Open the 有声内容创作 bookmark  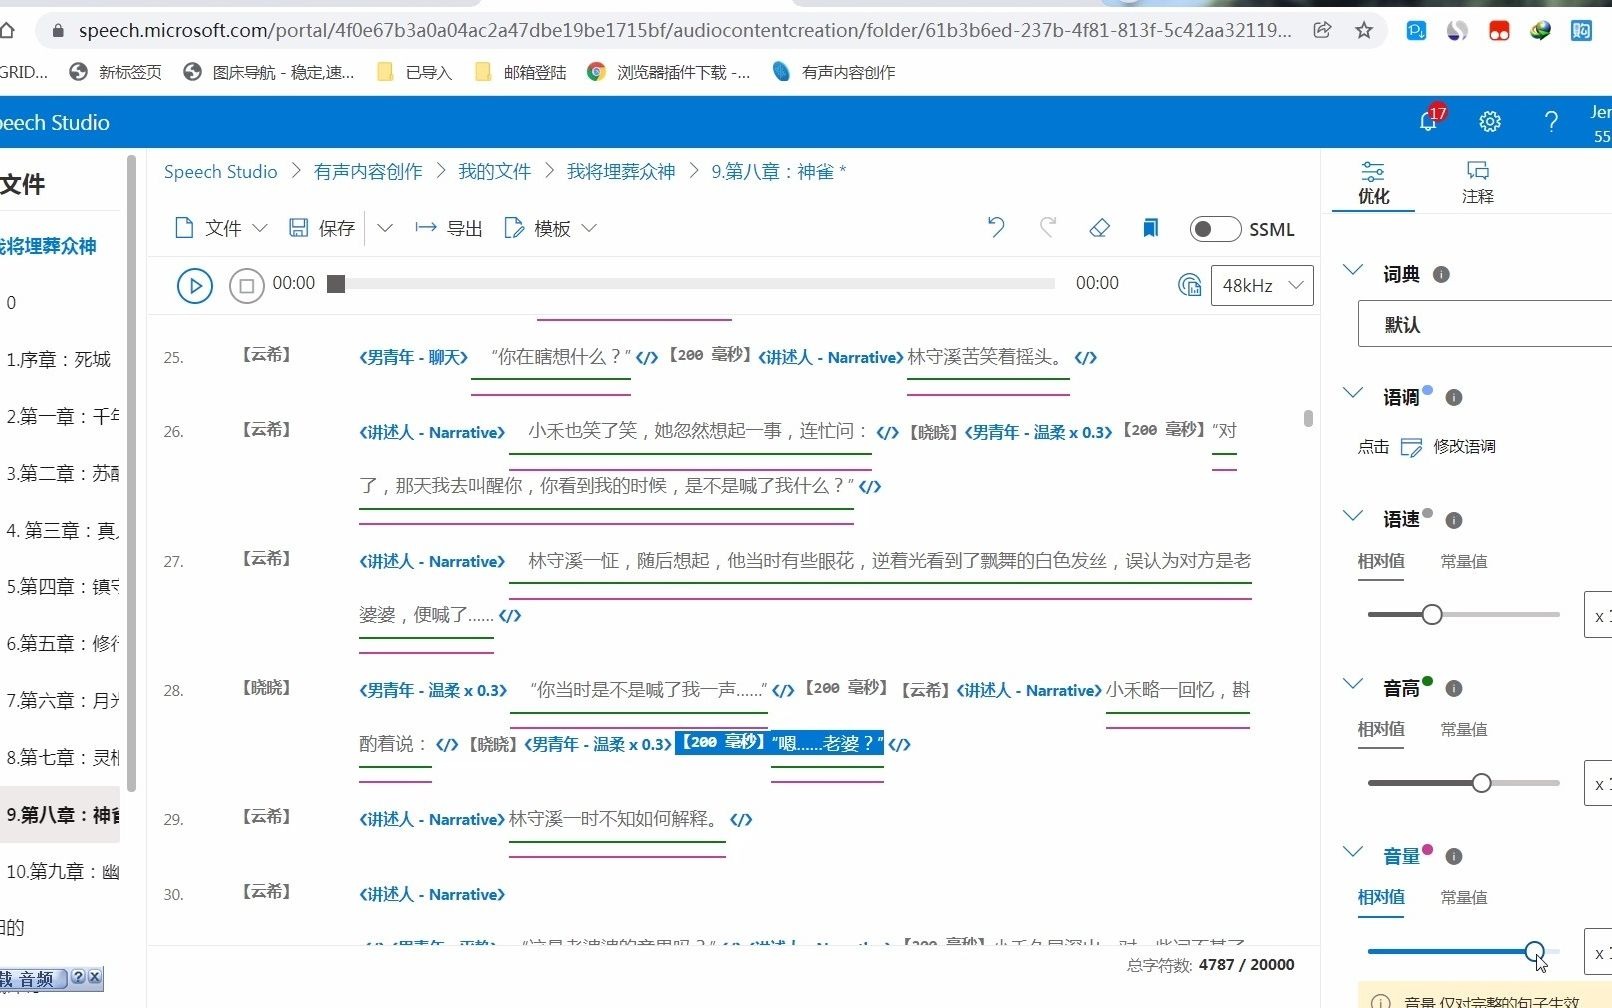click(x=835, y=72)
